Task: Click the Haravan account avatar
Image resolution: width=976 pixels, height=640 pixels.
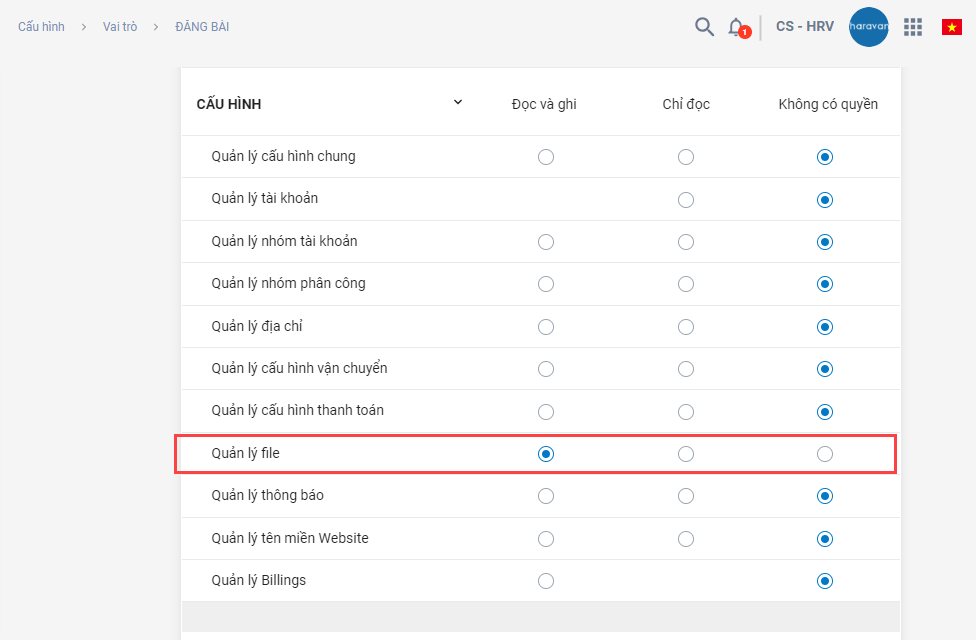Action: 868,27
